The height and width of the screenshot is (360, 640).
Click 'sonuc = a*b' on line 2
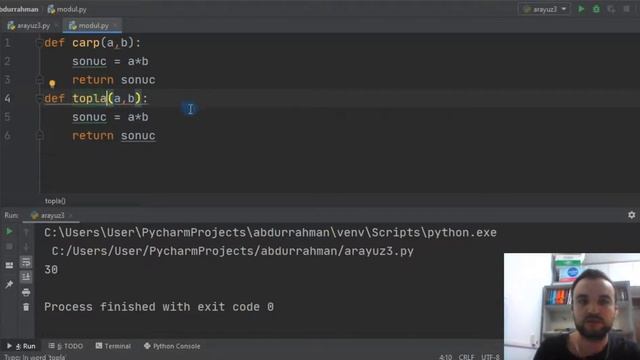coord(110,61)
